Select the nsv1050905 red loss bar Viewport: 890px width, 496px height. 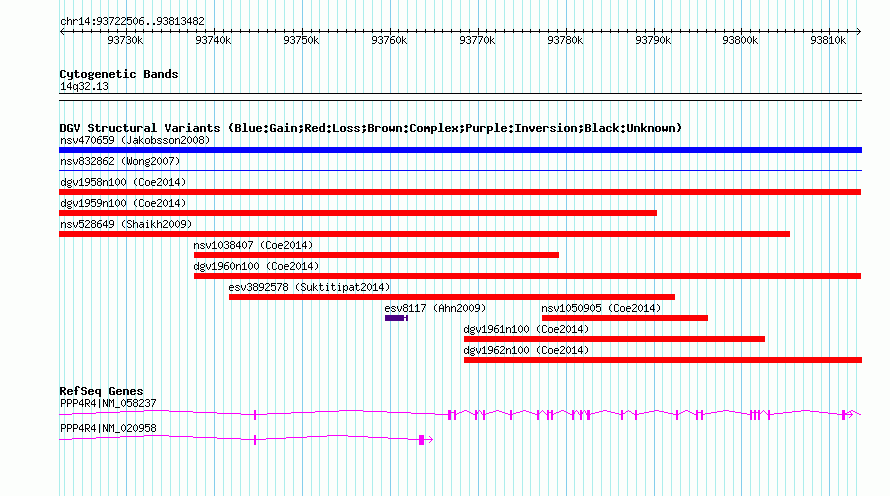coord(625,318)
